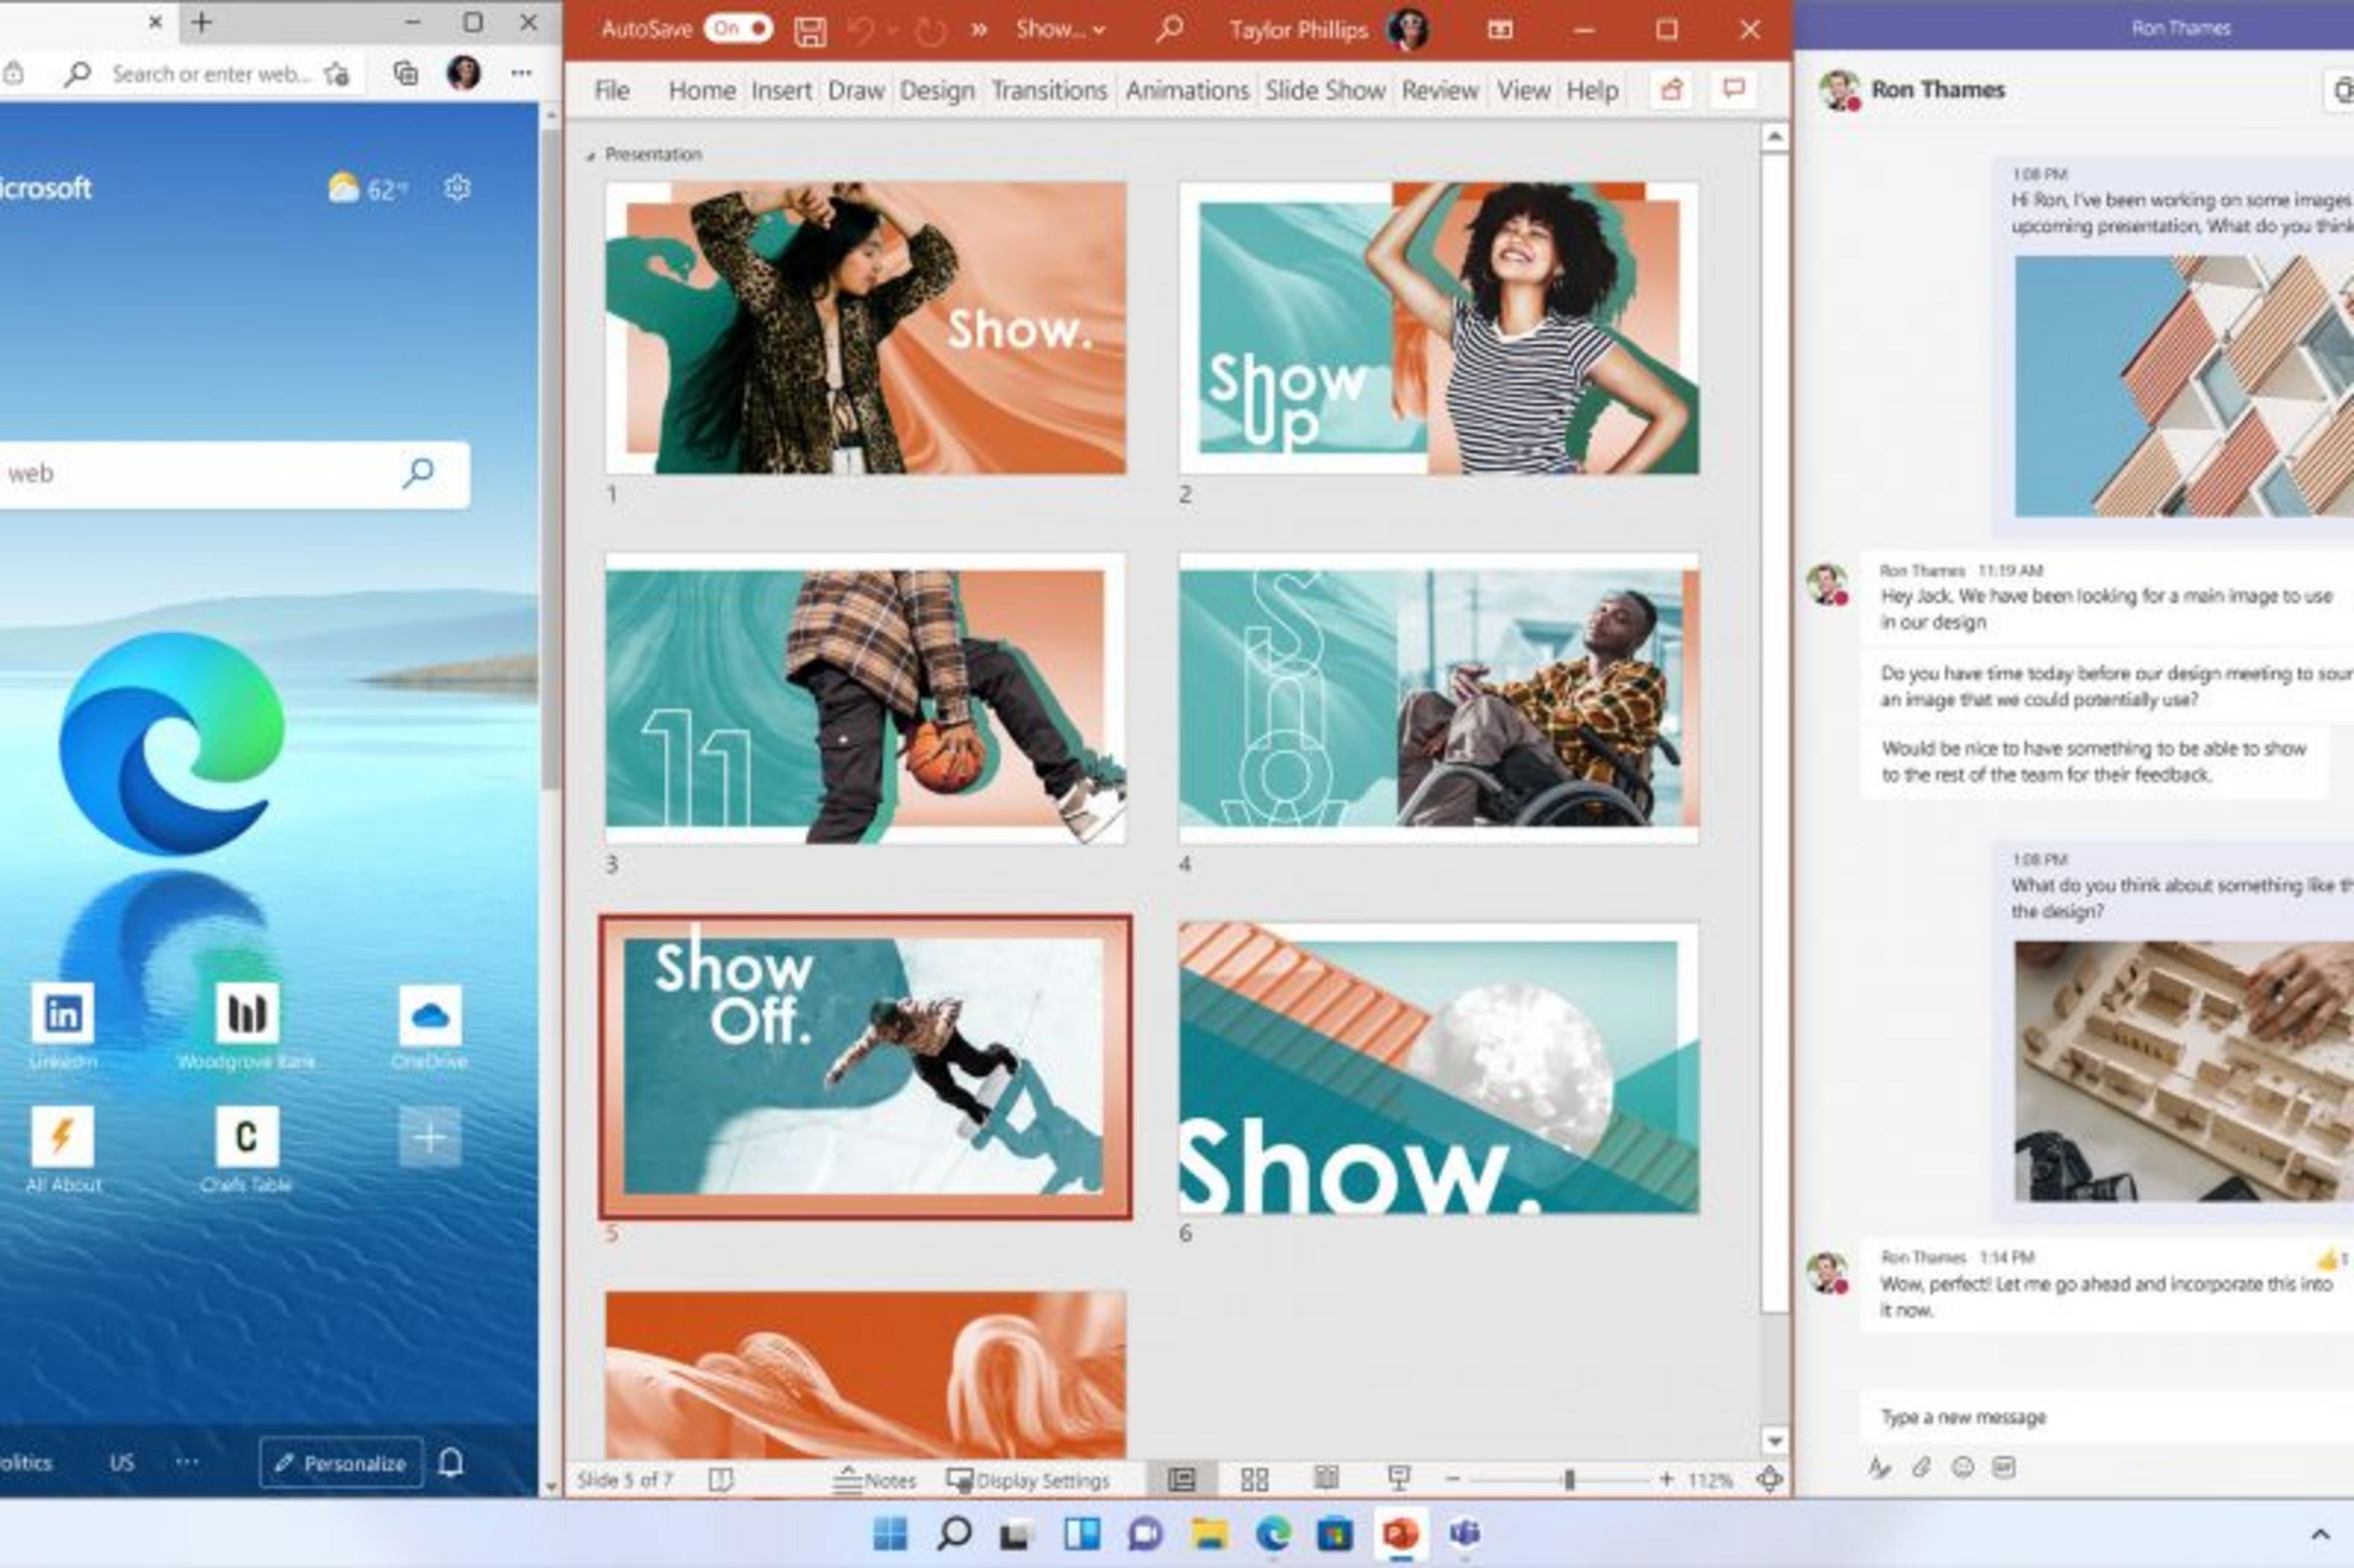Viewport: 2354px width, 1568px height.
Task: Open the Animations ribbon tab
Action: (x=1186, y=90)
